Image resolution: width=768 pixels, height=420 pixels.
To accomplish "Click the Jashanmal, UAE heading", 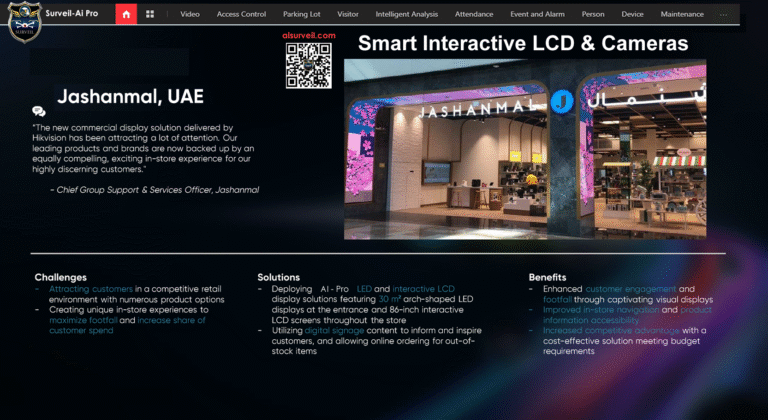I will pyautogui.click(x=130, y=96).
